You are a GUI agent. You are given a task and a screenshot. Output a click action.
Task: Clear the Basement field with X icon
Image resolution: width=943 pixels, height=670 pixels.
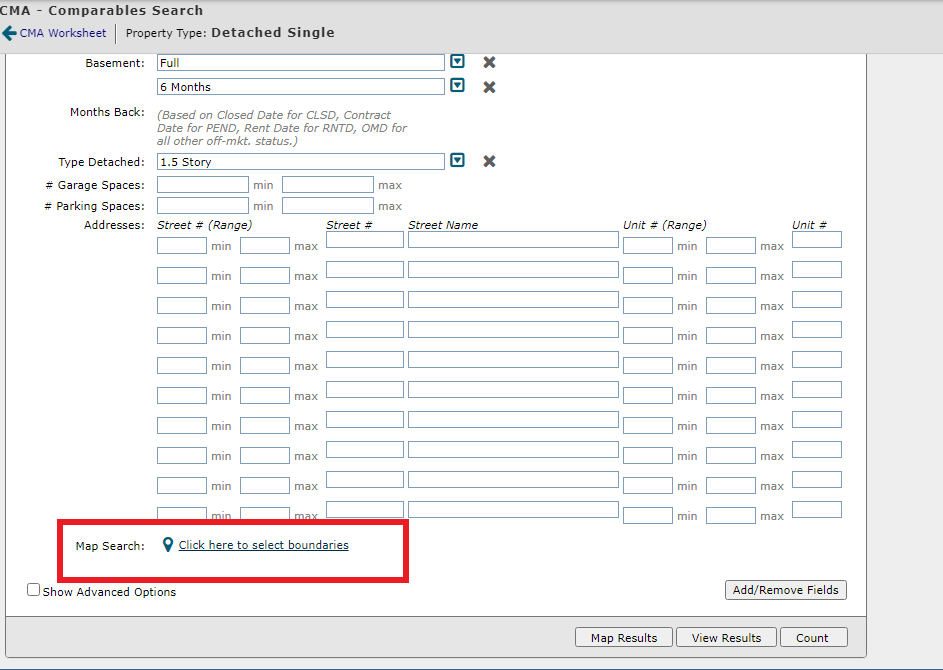coord(490,62)
